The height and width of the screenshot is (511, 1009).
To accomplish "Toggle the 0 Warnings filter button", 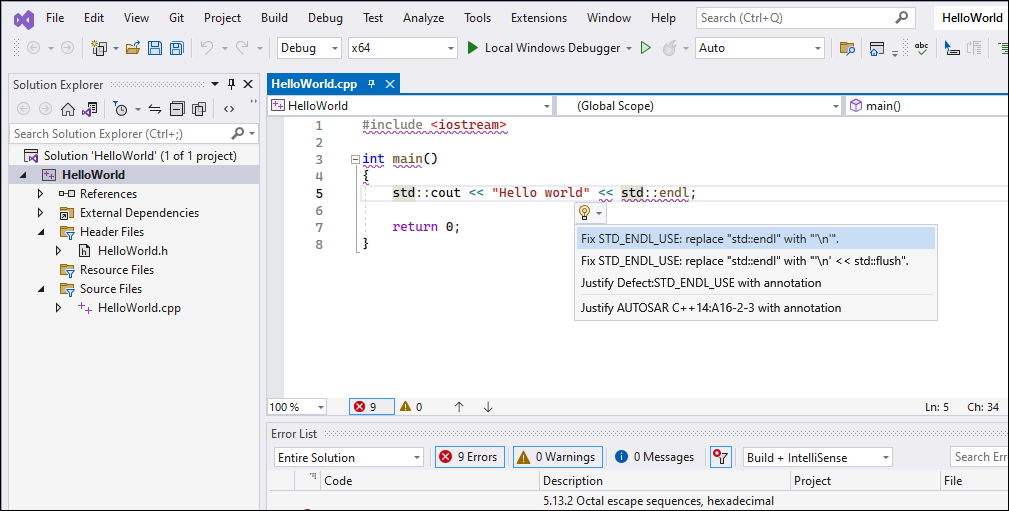I will [557, 457].
